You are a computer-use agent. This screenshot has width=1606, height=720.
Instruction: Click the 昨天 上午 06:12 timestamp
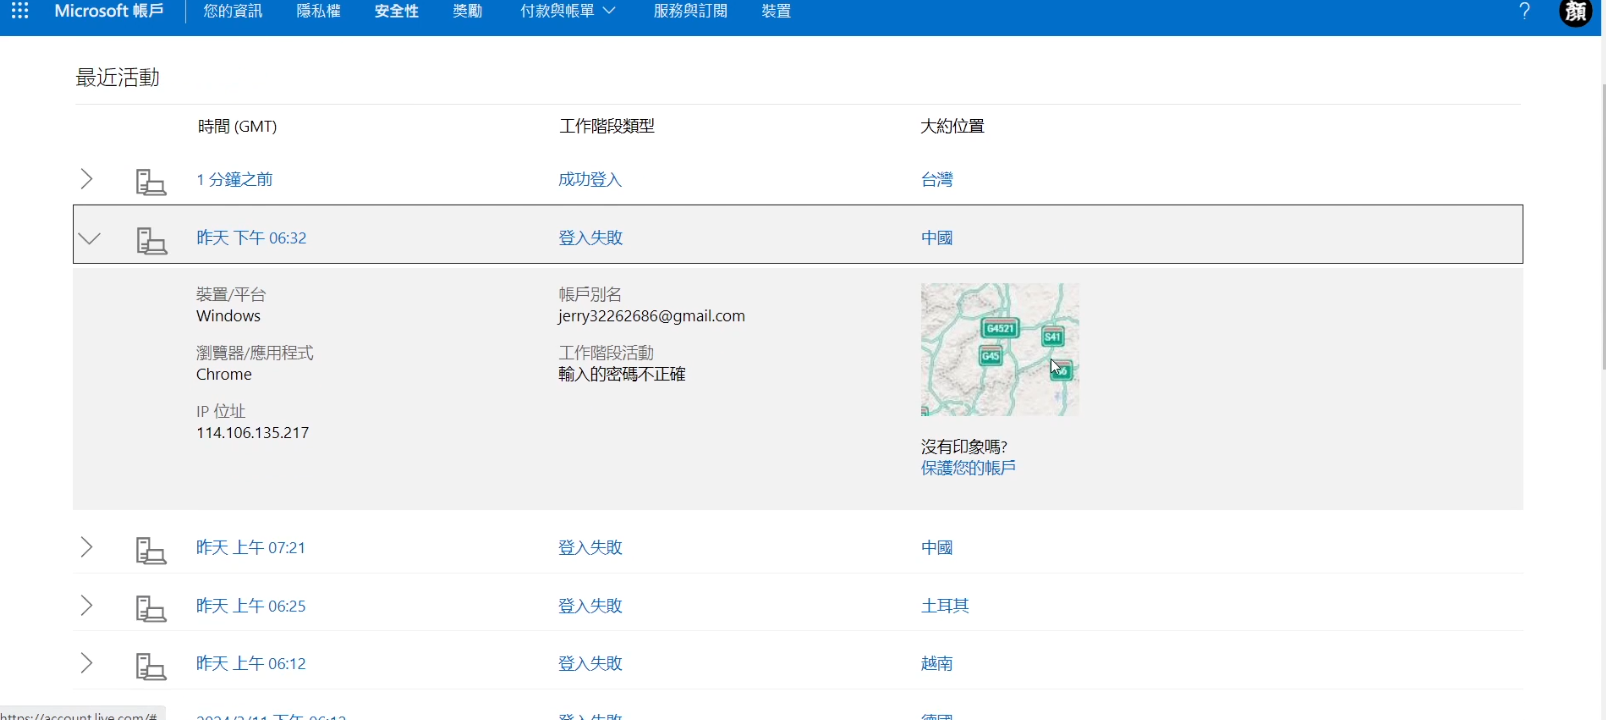tap(251, 664)
